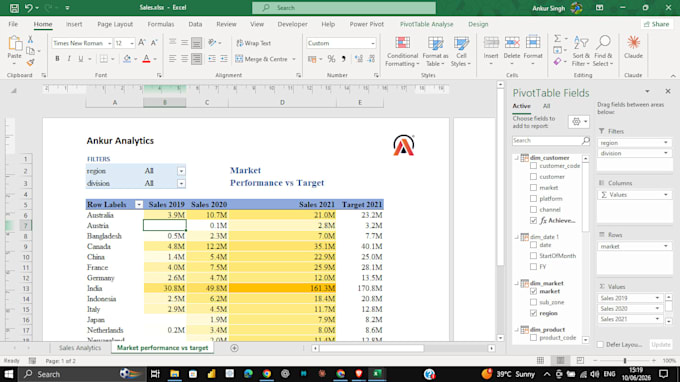
Task: Switch to All tab in PivotTable Fields
Action: click(546, 106)
